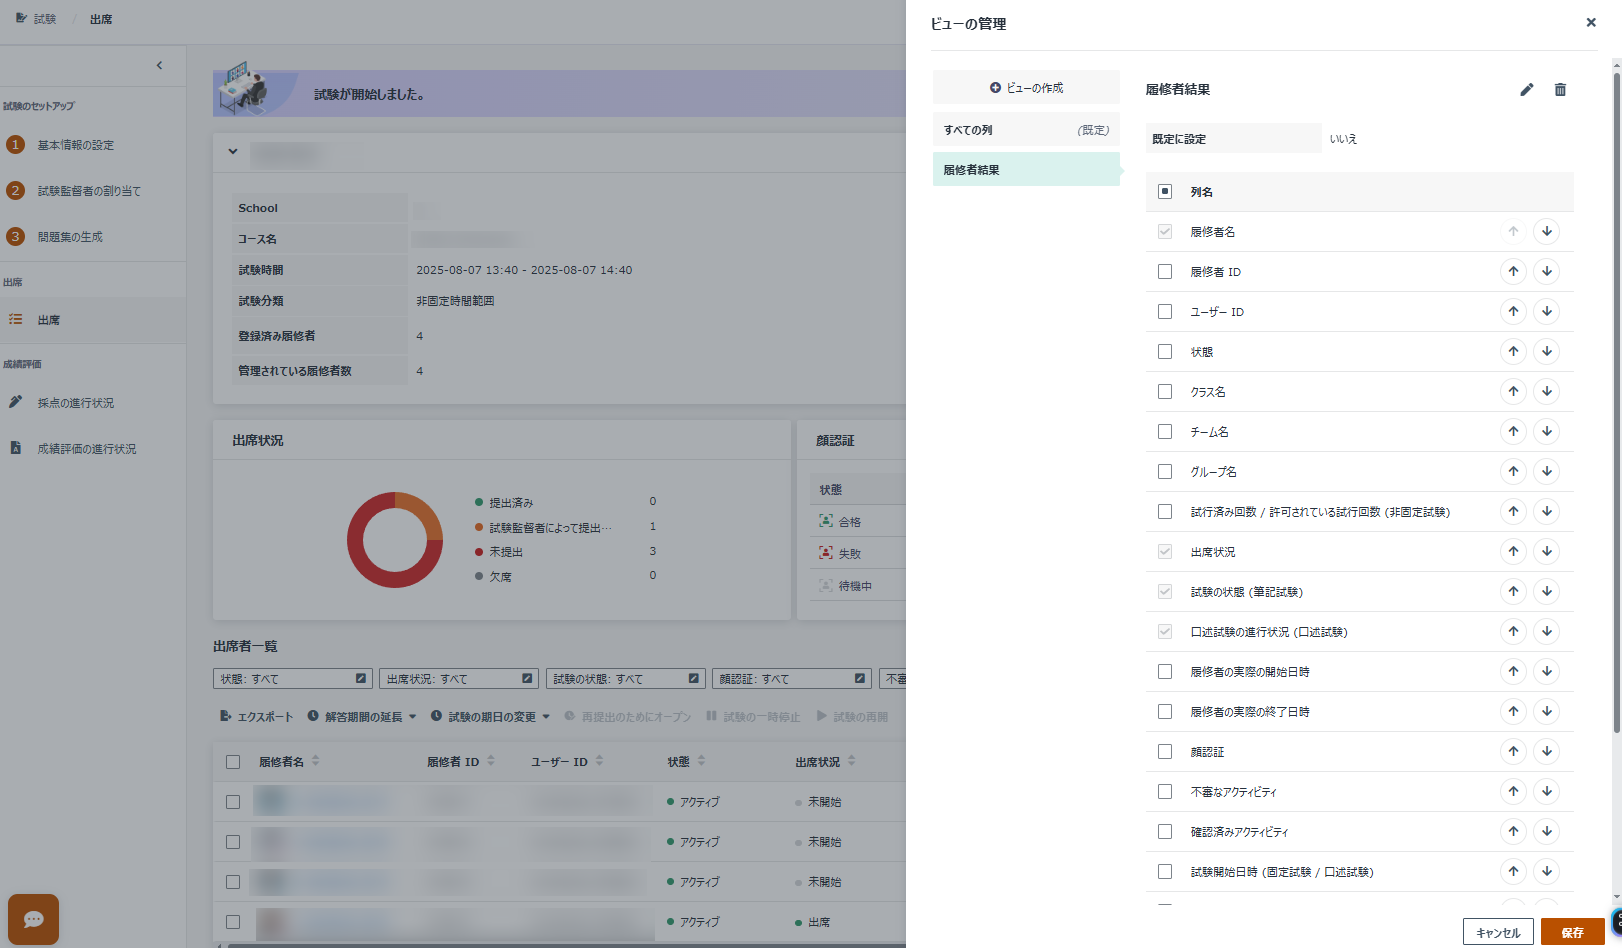This screenshot has height=948, width=1622.
Task: Move 履修者 ID column up with arrow
Action: (x=1513, y=272)
